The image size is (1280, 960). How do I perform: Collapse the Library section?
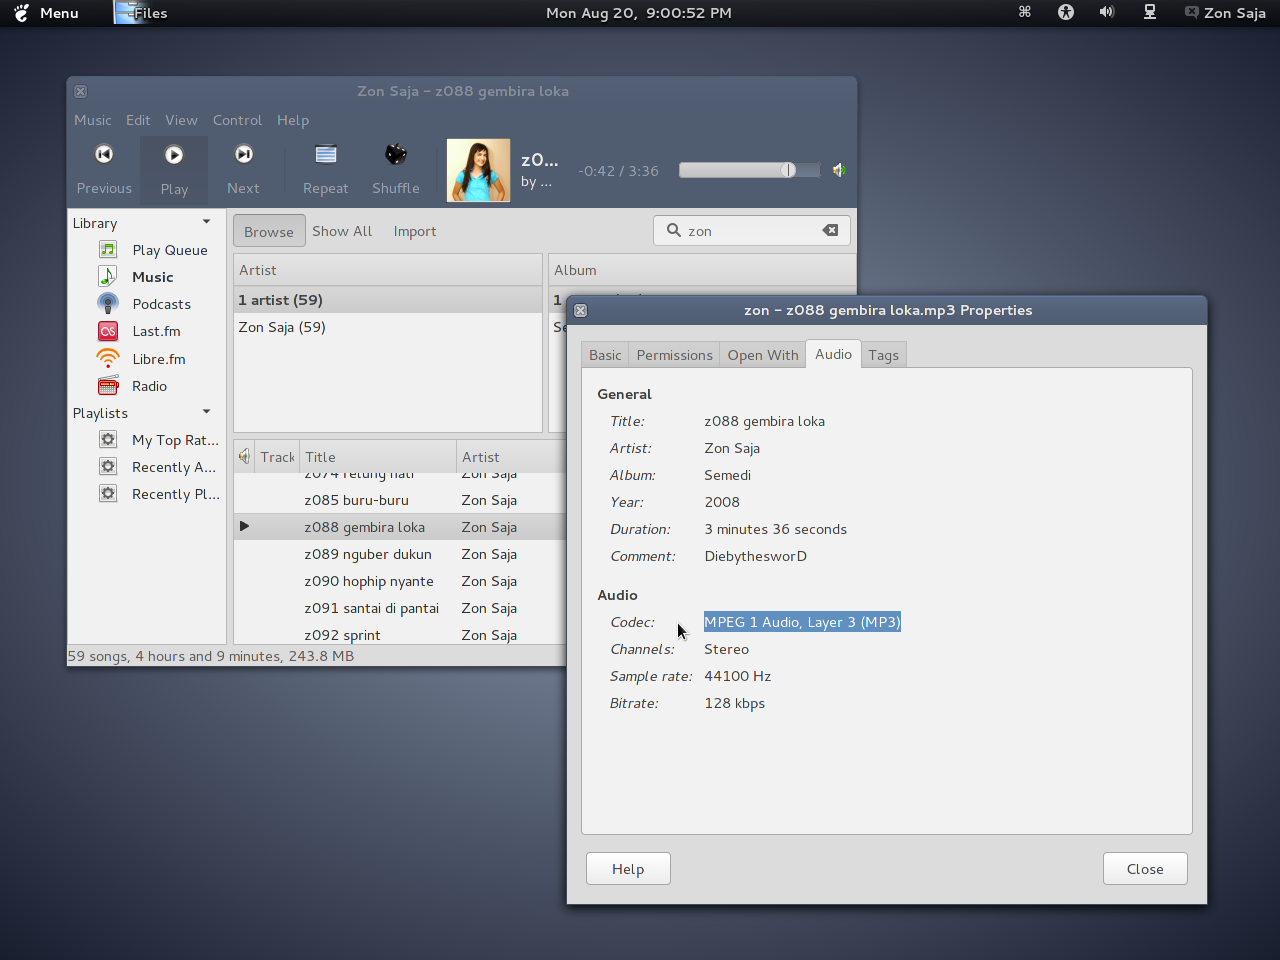point(206,221)
